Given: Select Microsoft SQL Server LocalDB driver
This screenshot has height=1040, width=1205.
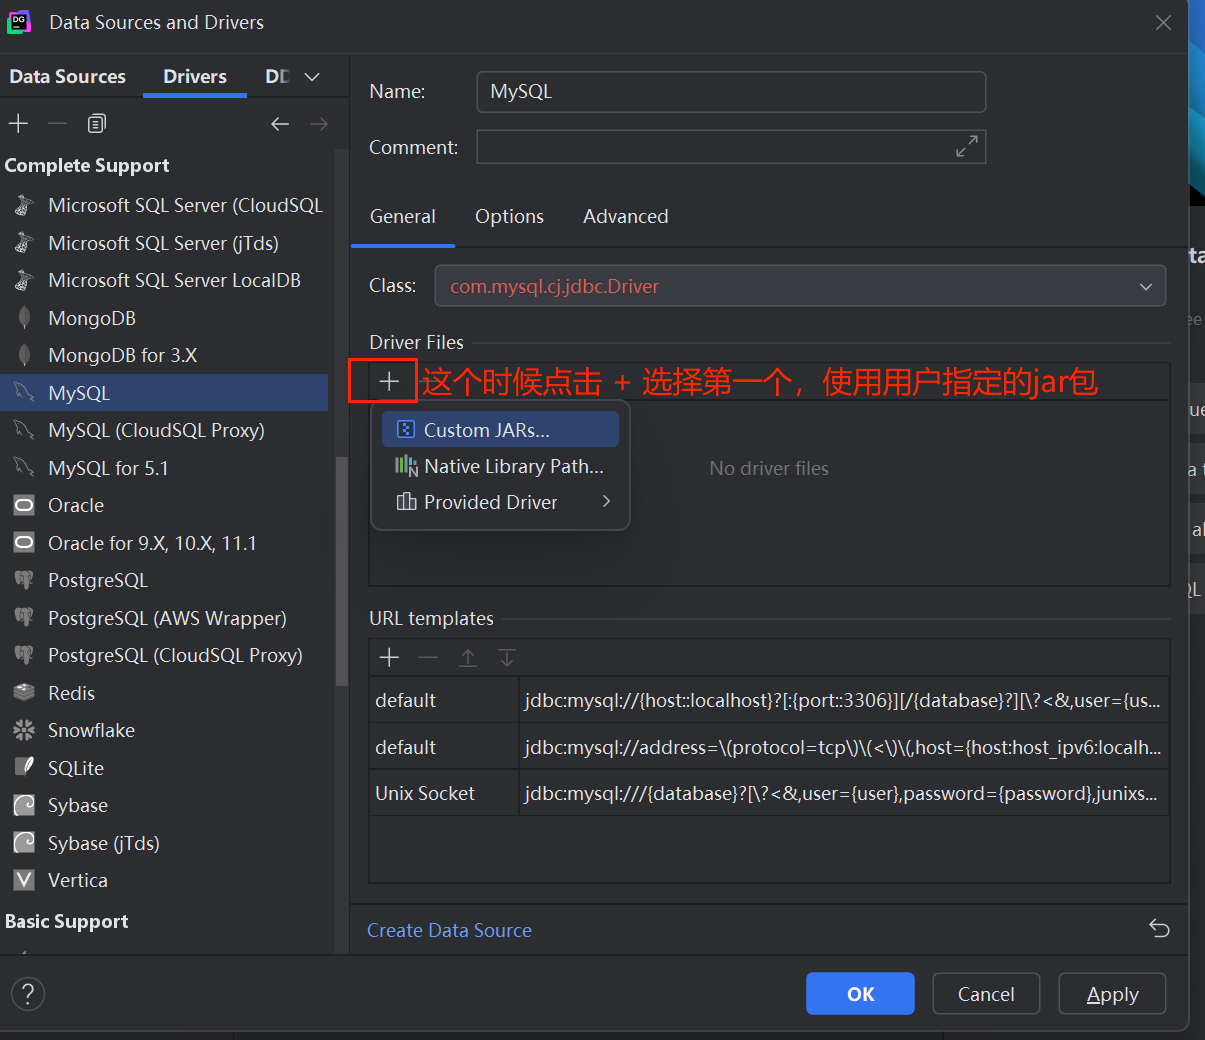Looking at the screenshot, I should [164, 281].
